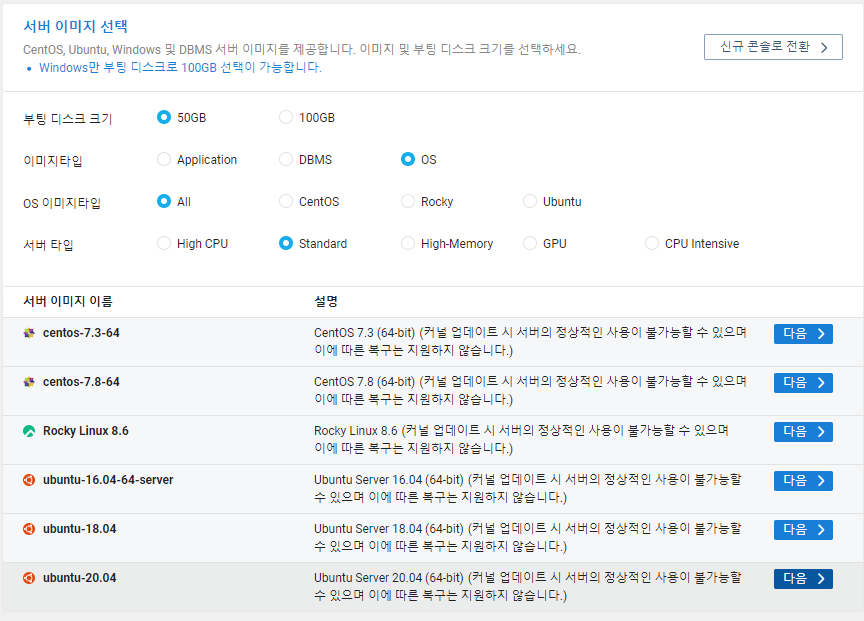This screenshot has width=864, height=621.
Task: Click the Rocky Linux 8.6 logo icon
Action: point(29,431)
